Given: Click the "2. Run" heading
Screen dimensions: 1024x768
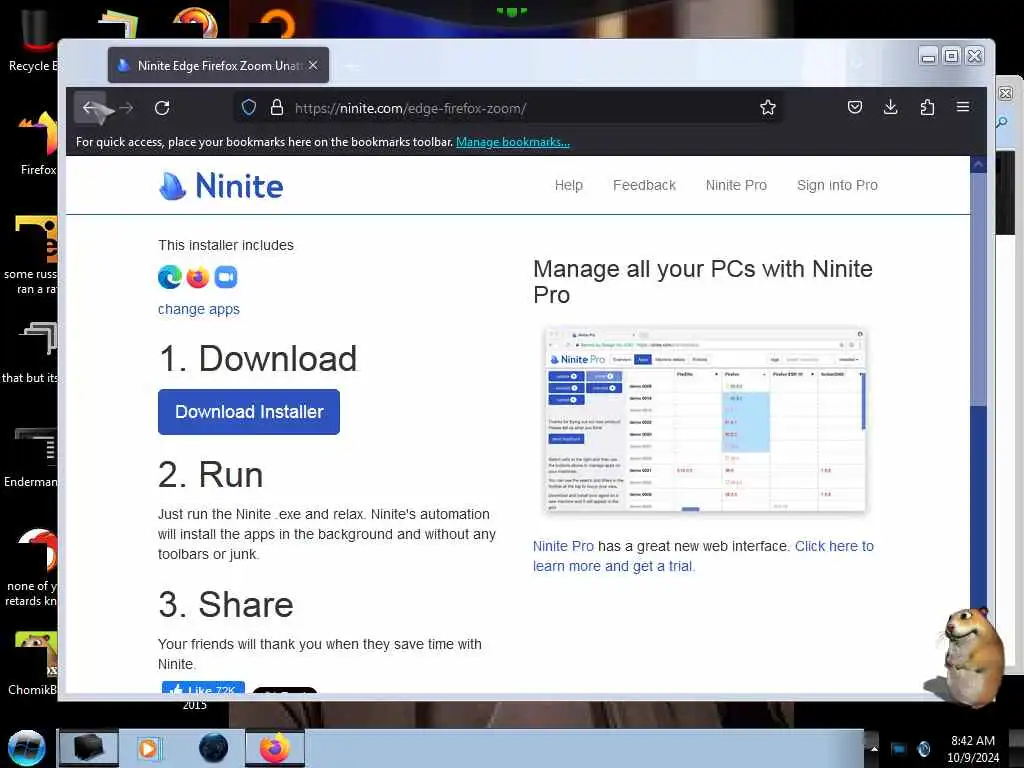Looking at the screenshot, I should click(210, 474).
